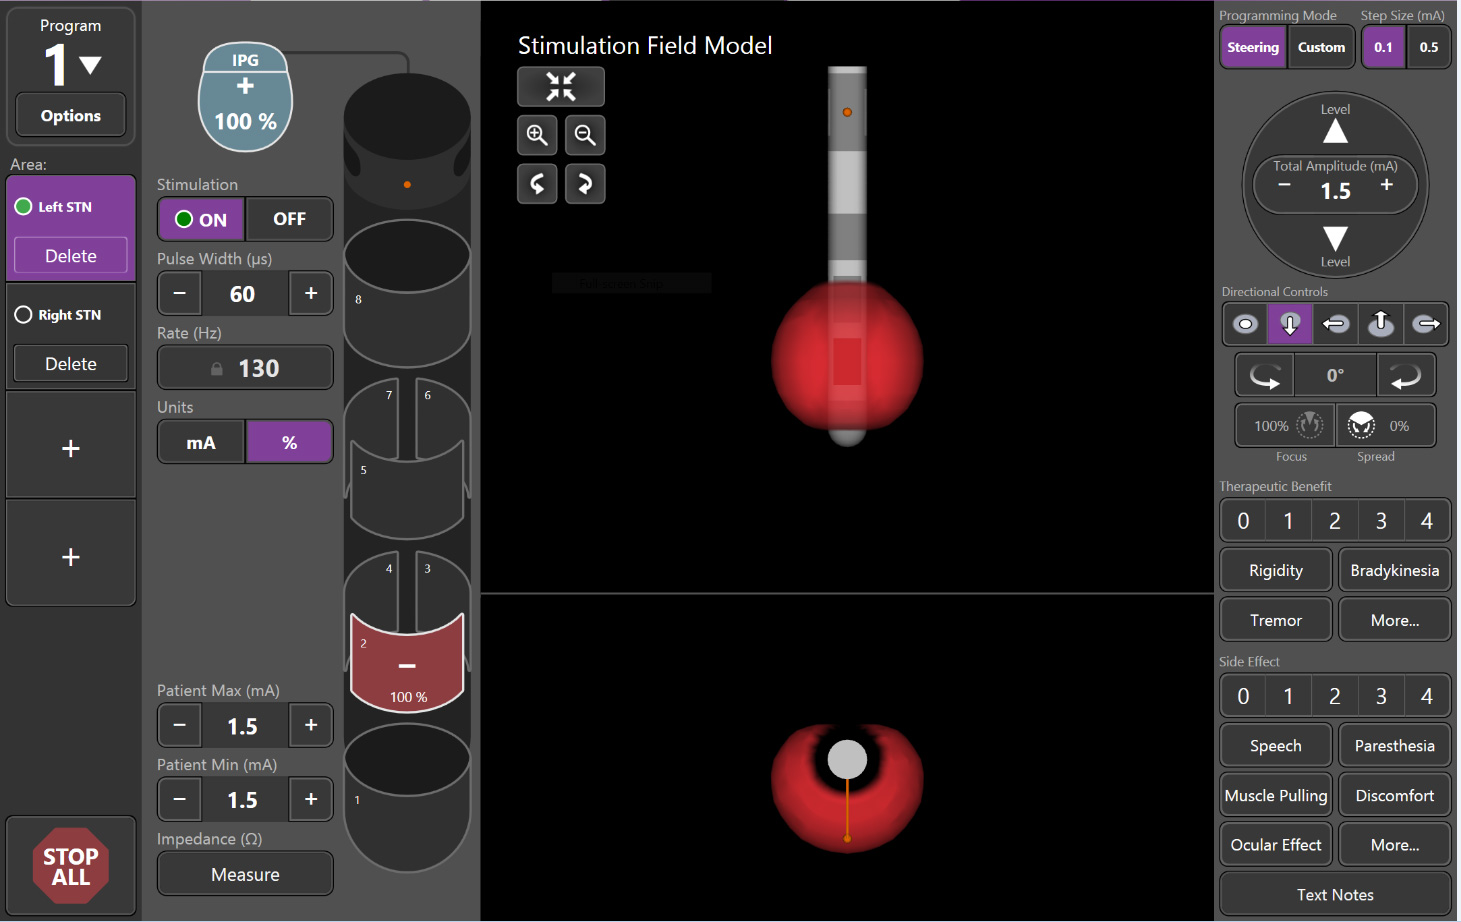The width and height of the screenshot is (1461, 922).
Task: Collapse the Stimulation Field Model view
Action: pos(561,87)
